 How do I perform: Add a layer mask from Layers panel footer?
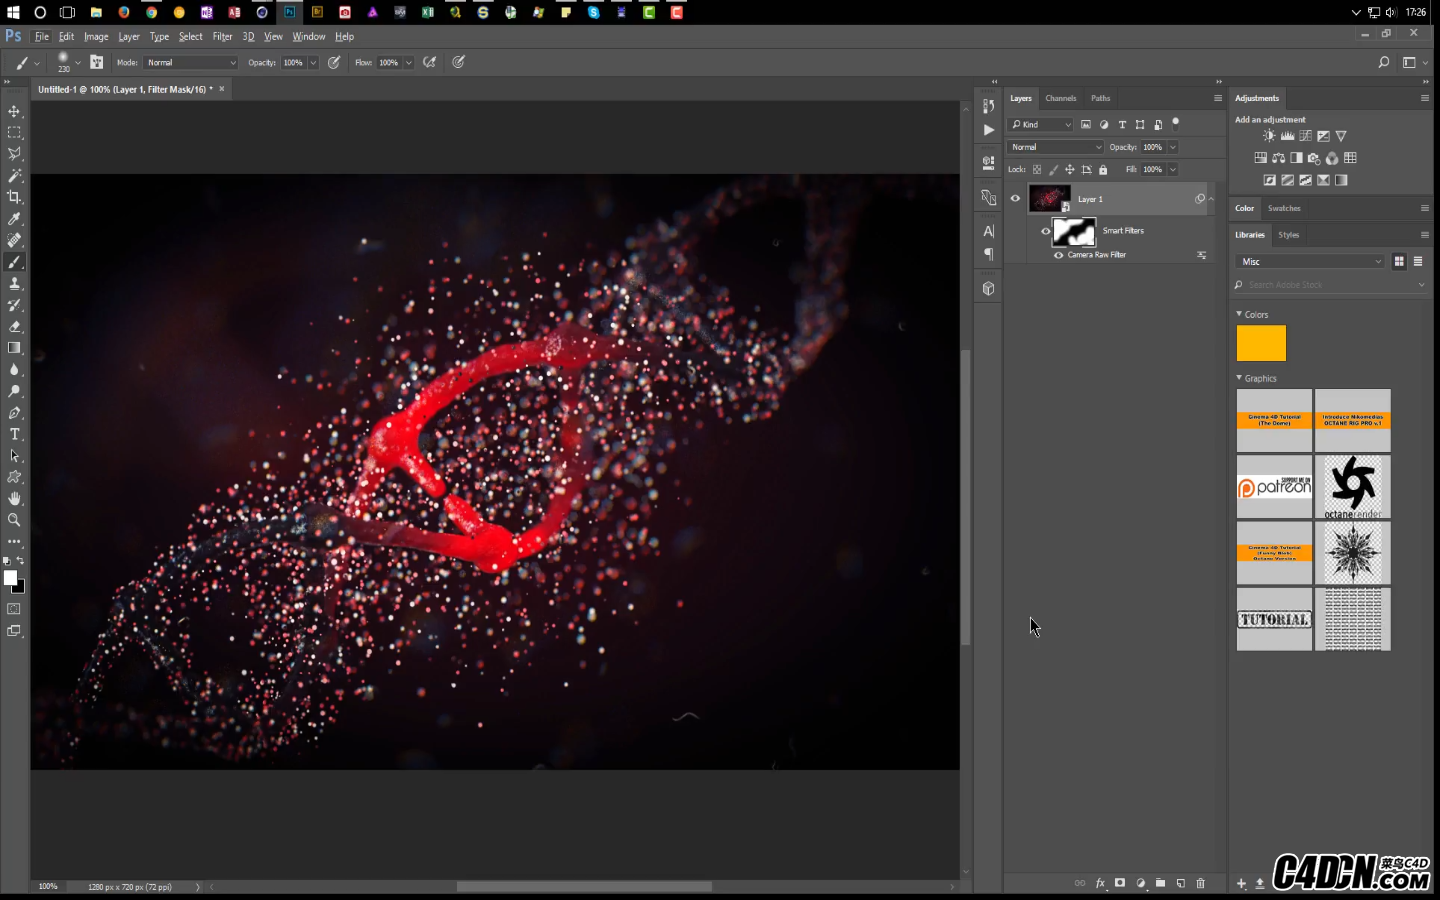pyautogui.click(x=1120, y=883)
